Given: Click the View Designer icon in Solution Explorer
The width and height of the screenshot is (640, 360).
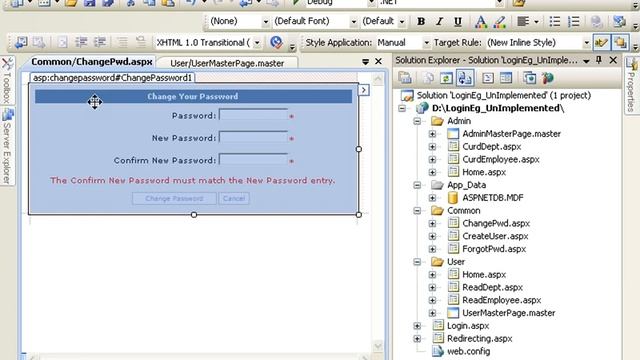Looking at the screenshot, I should [506, 78].
